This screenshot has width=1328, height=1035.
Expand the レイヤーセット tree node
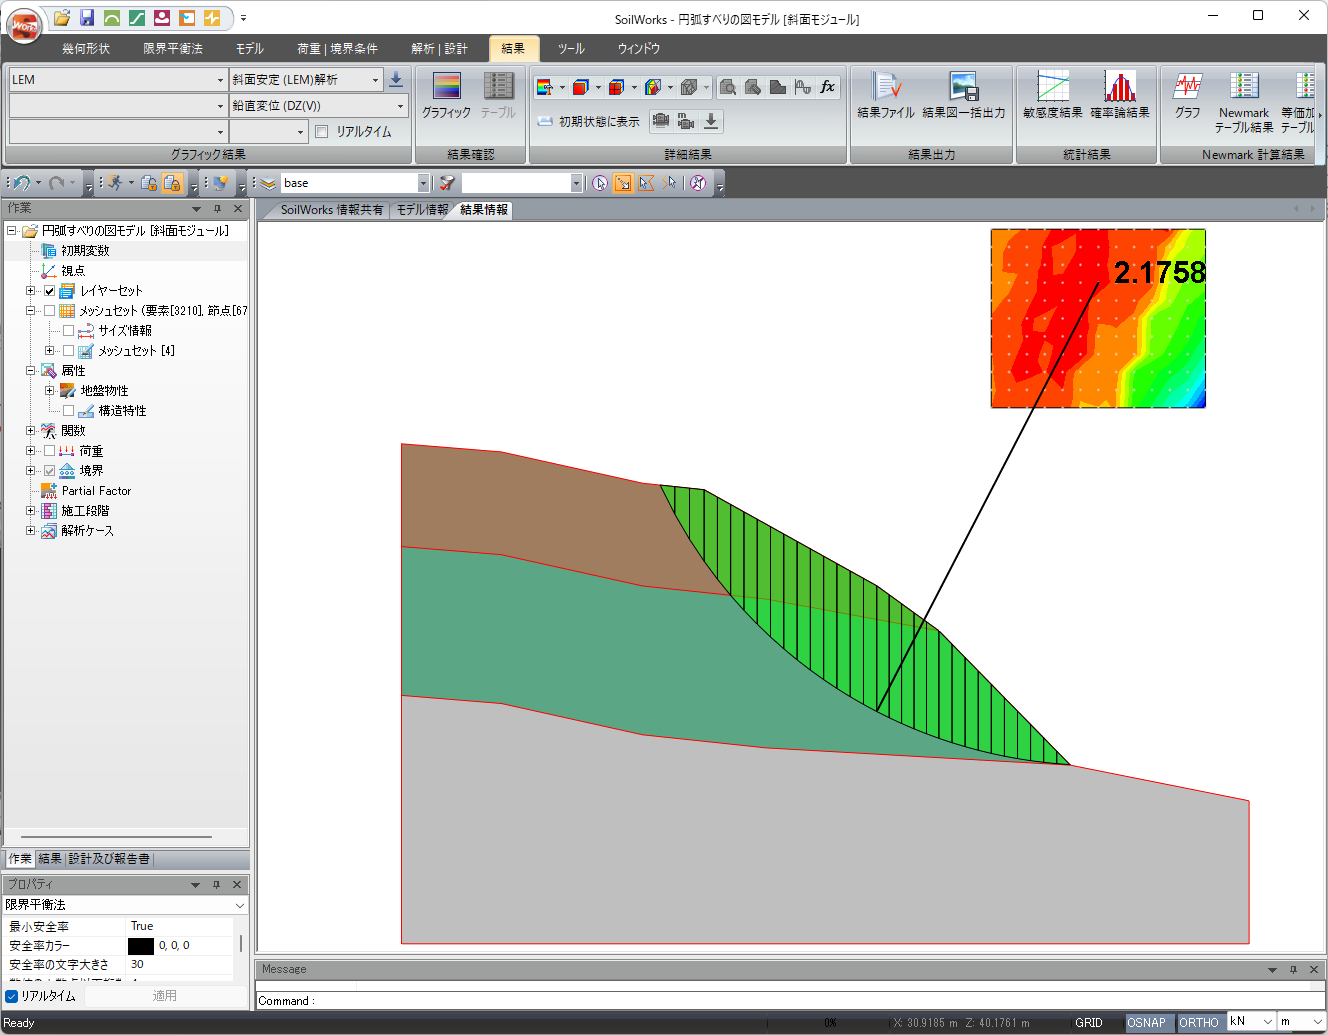click(30, 291)
